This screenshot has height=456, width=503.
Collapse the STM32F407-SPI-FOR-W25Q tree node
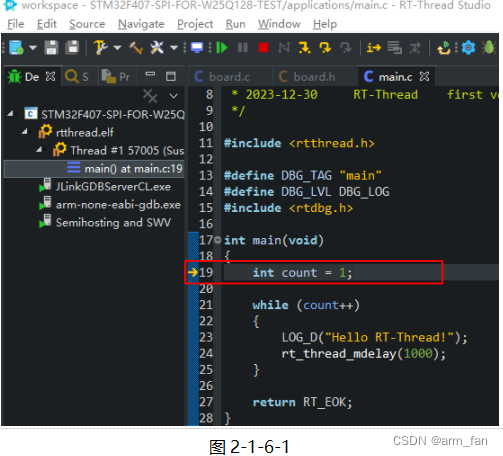pos(10,114)
